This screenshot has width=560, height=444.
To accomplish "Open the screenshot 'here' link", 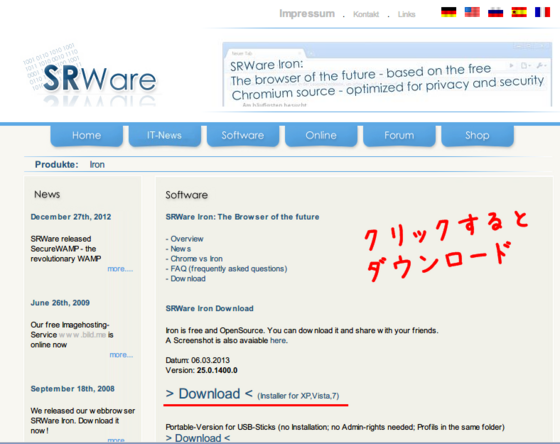I will click(x=278, y=340).
